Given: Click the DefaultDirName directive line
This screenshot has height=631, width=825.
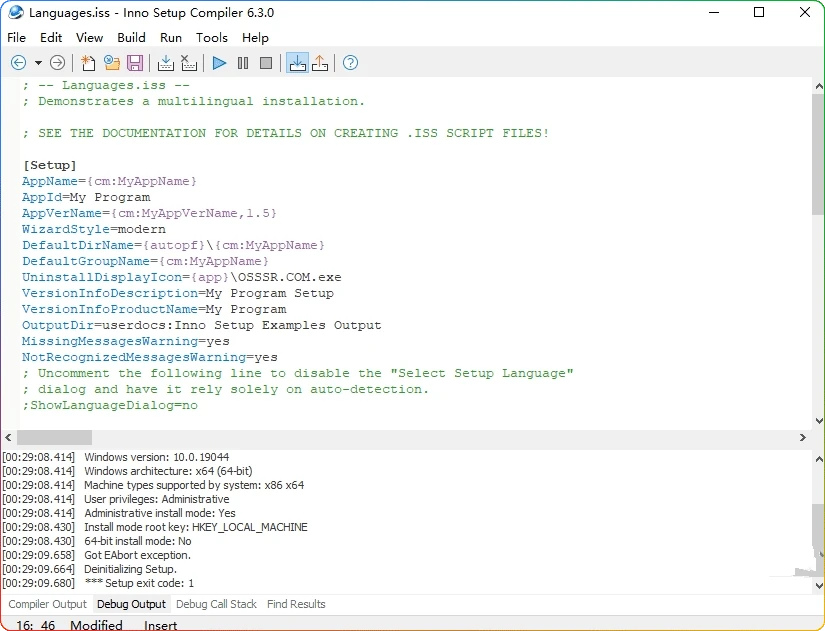Looking at the screenshot, I should coord(174,245).
